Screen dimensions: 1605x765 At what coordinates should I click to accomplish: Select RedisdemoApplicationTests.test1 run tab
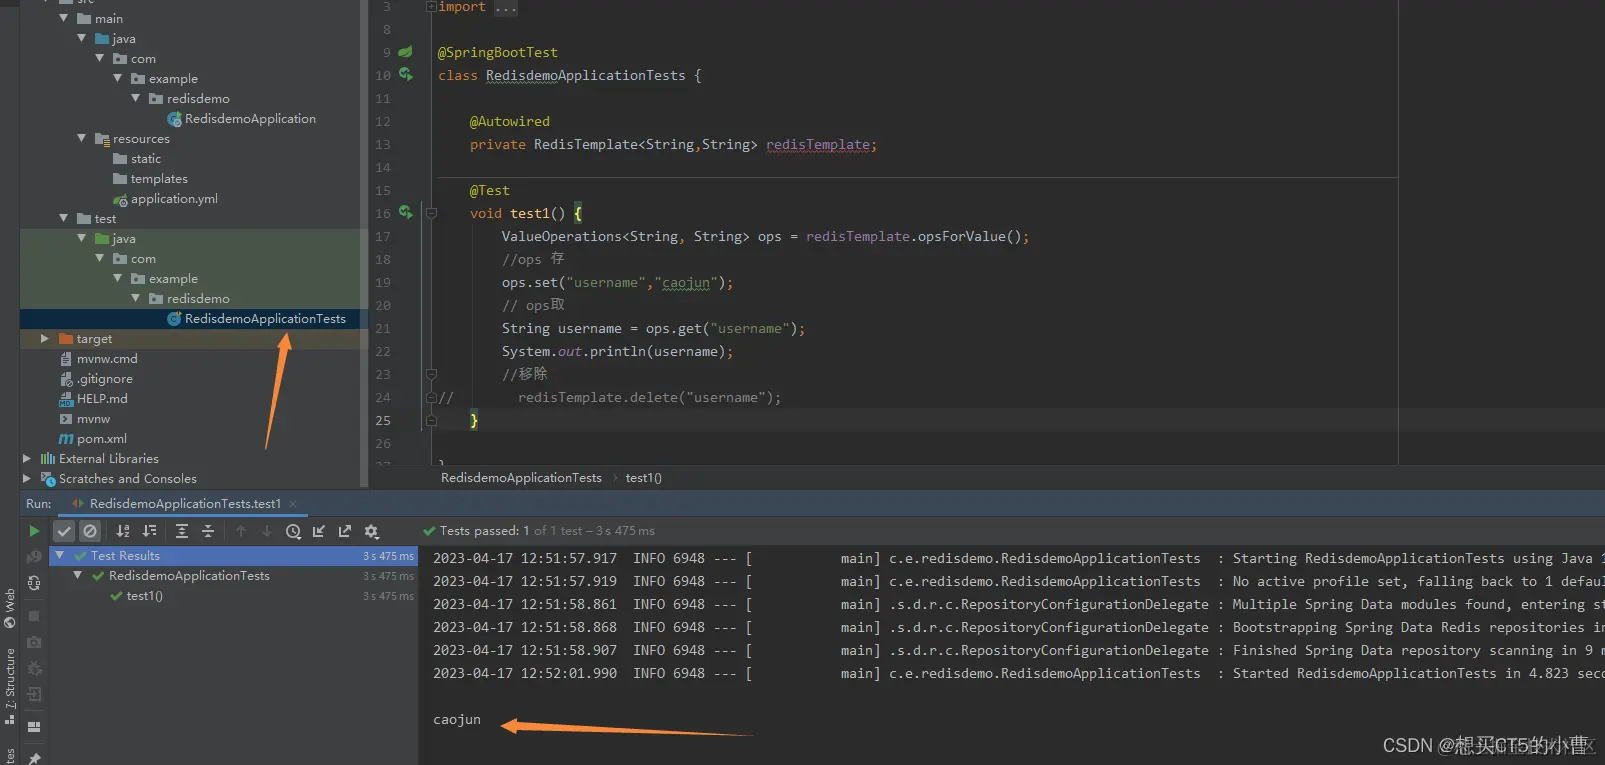tap(185, 504)
